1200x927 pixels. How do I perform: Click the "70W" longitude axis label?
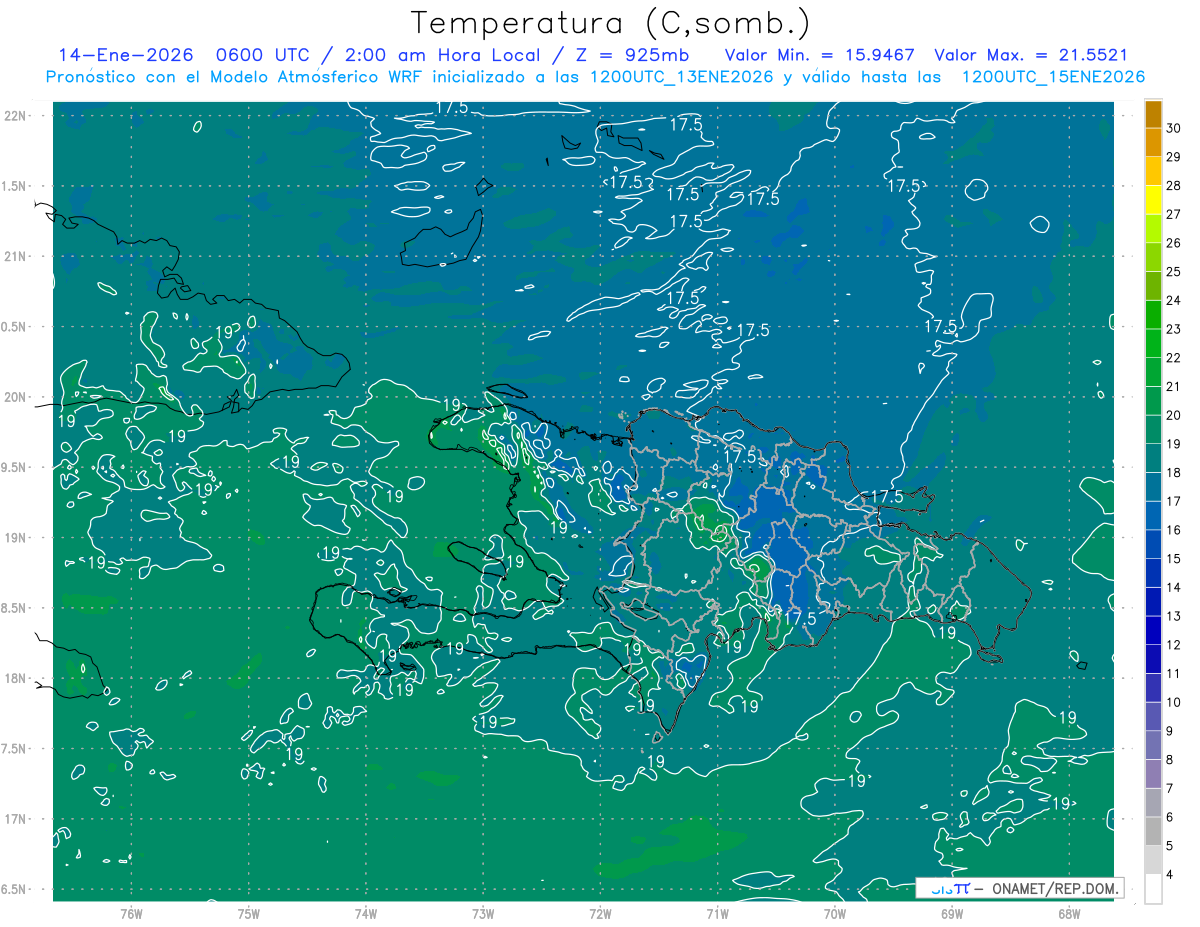pyautogui.click(x=835, y=913)
